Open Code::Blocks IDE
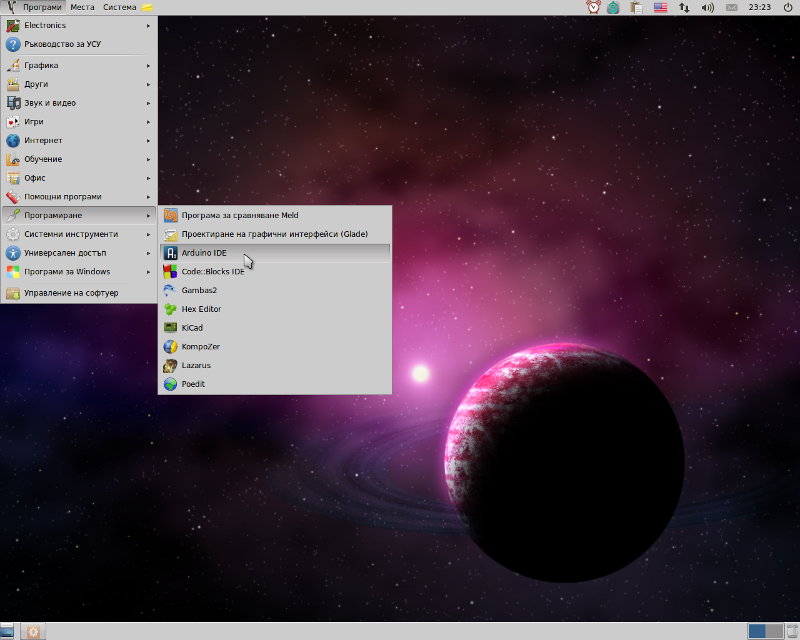Screen dimensions: 800x640 point(212,272)
